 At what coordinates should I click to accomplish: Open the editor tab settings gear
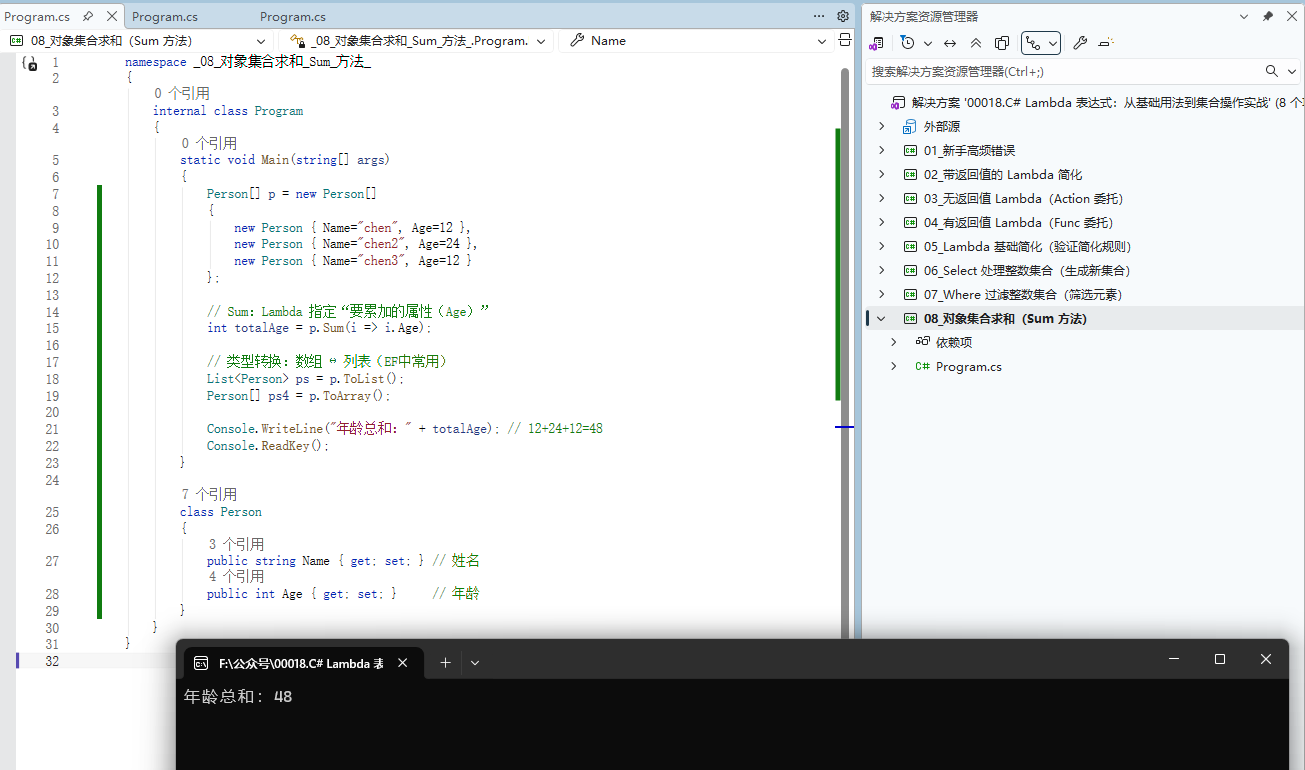point(843,16)
